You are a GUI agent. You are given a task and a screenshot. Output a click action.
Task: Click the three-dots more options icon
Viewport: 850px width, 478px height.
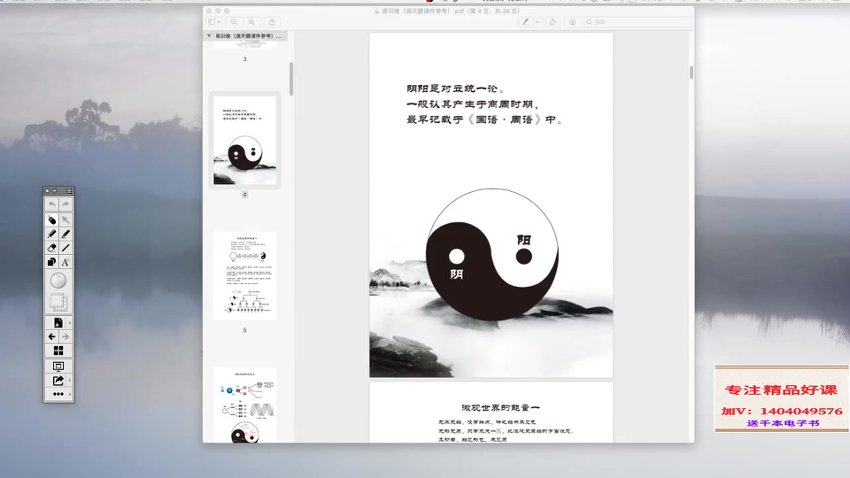tap(58, 394)
